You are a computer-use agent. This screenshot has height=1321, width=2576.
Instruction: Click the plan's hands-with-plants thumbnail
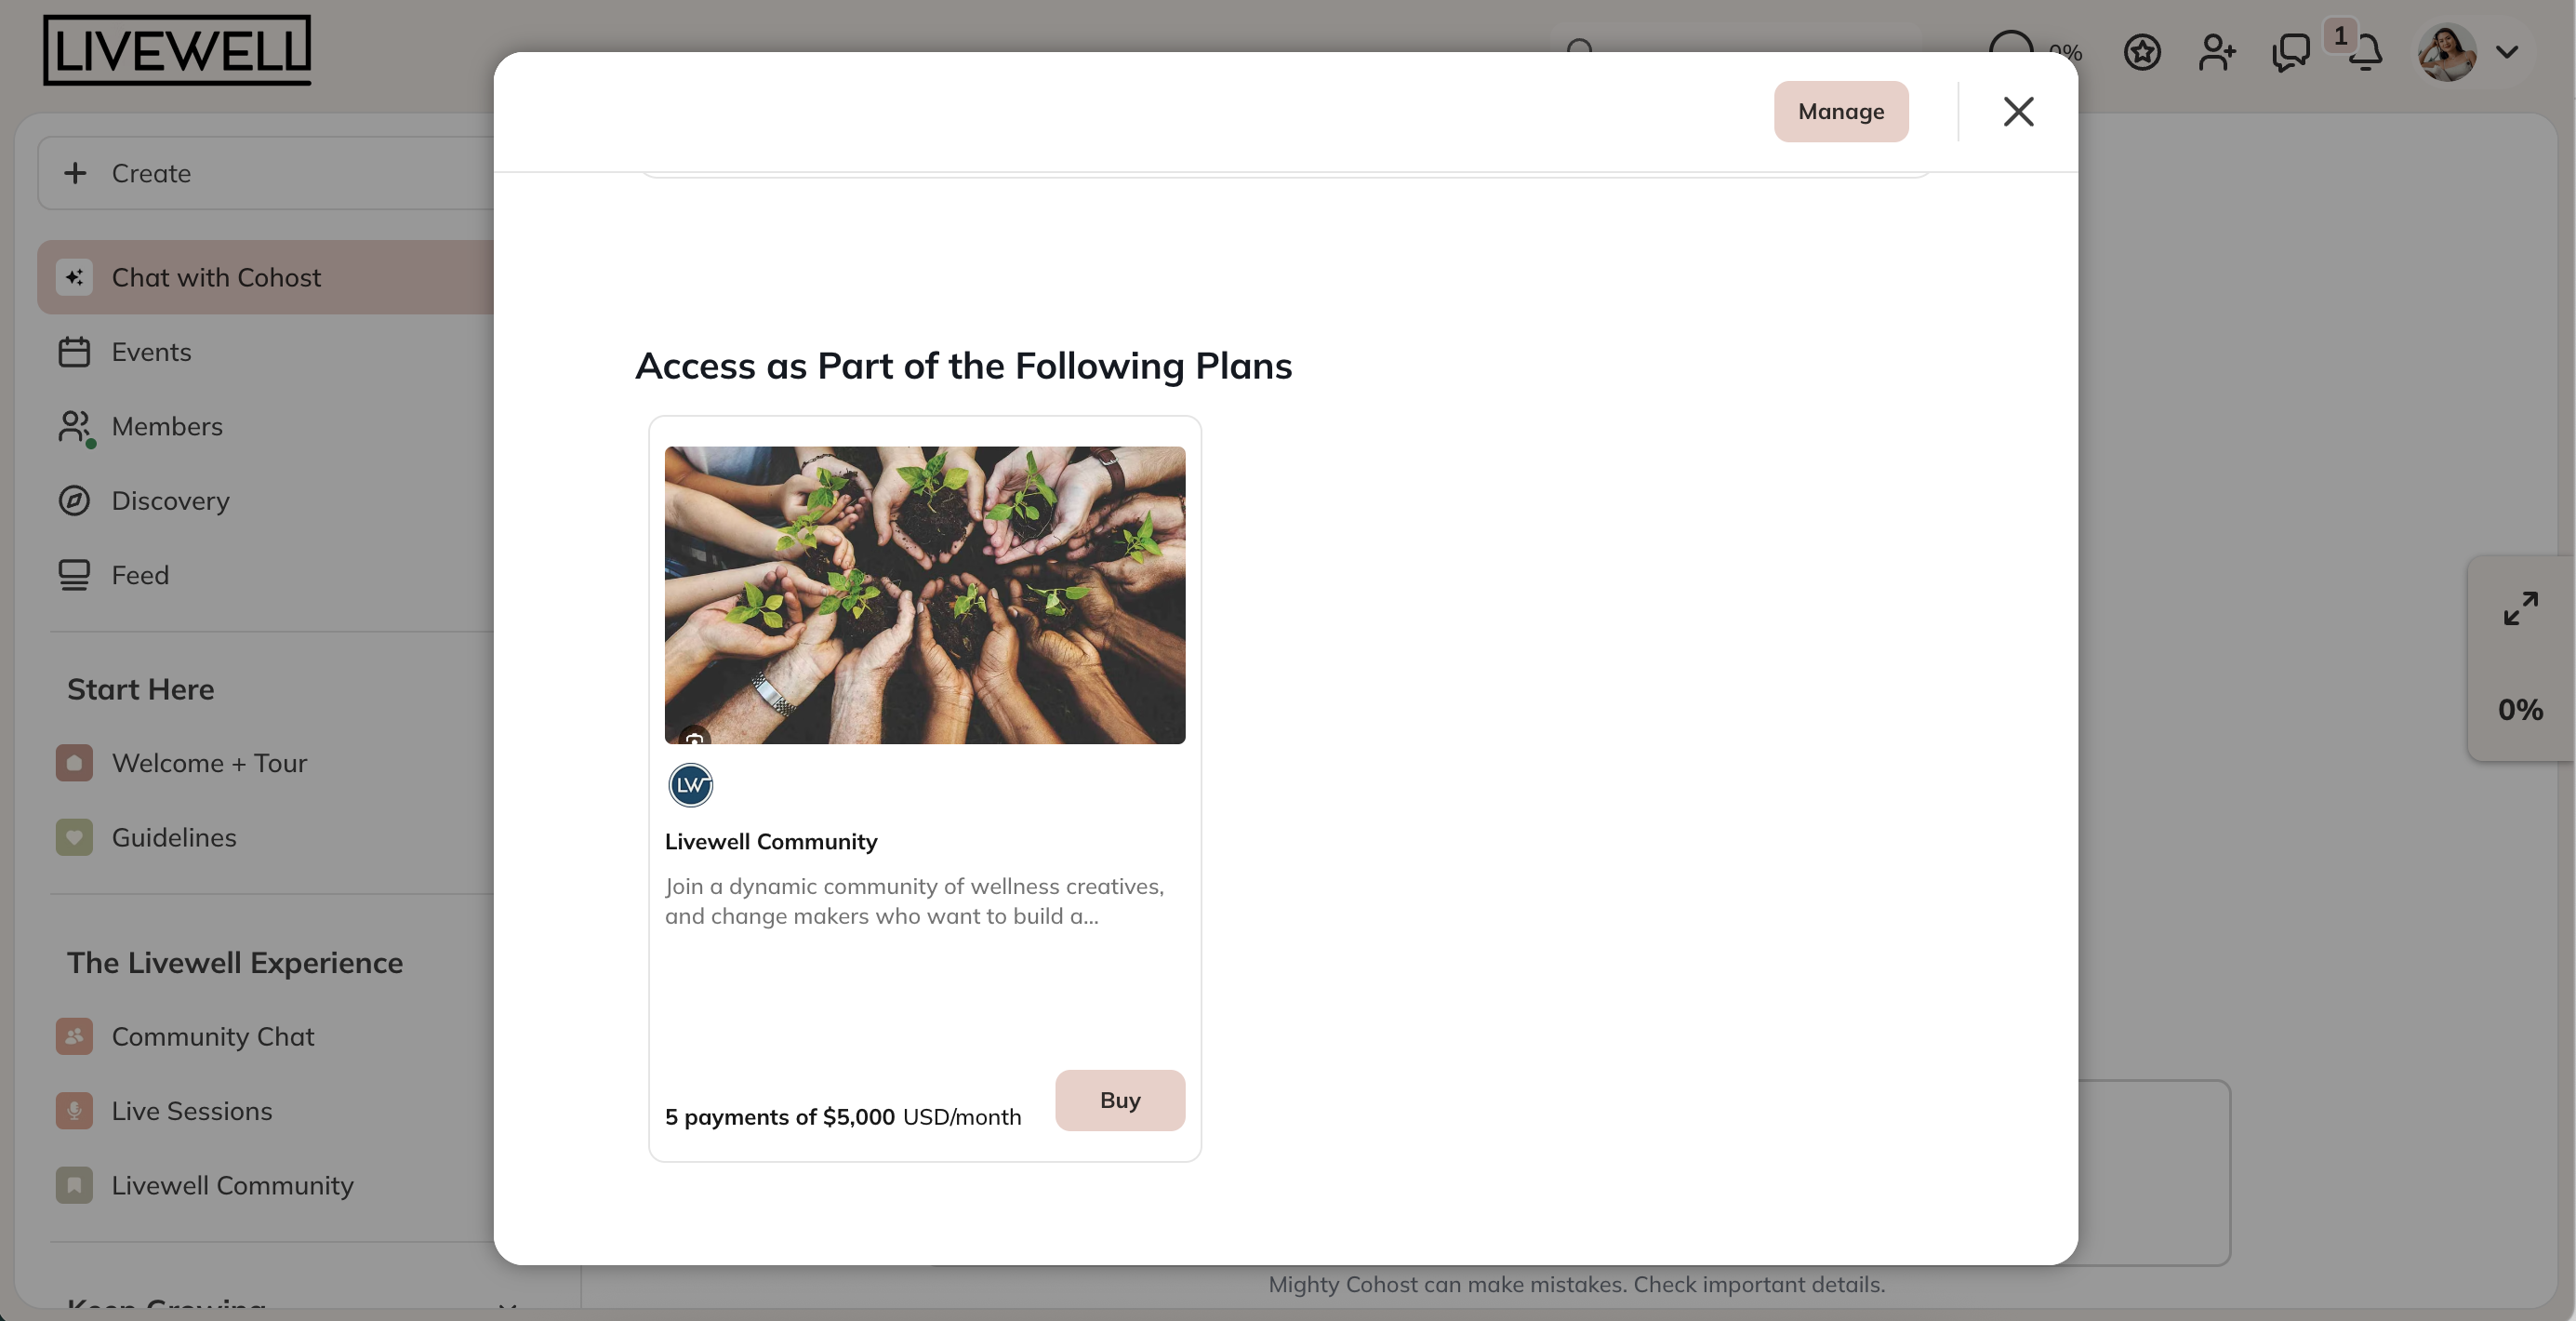click(924, 595)
